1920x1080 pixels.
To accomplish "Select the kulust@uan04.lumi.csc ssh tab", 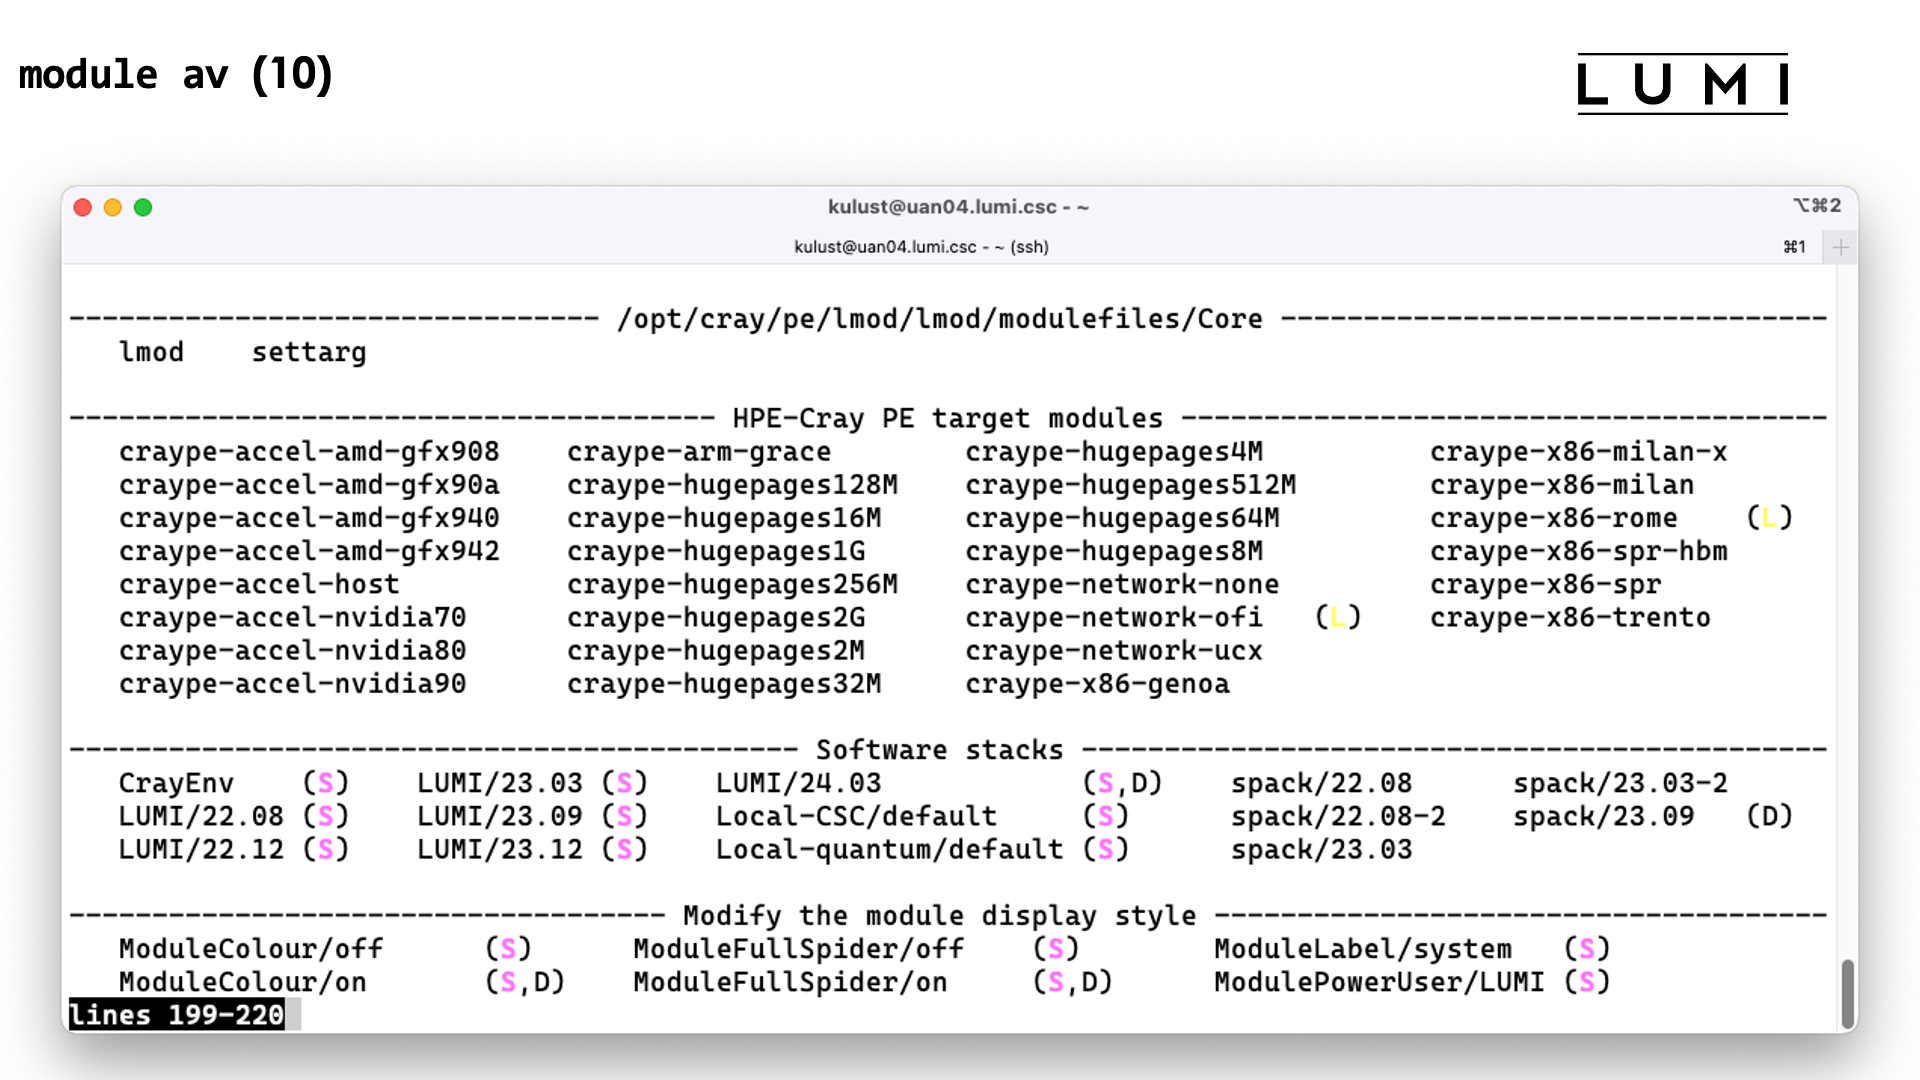I will [x=921, y=247].
